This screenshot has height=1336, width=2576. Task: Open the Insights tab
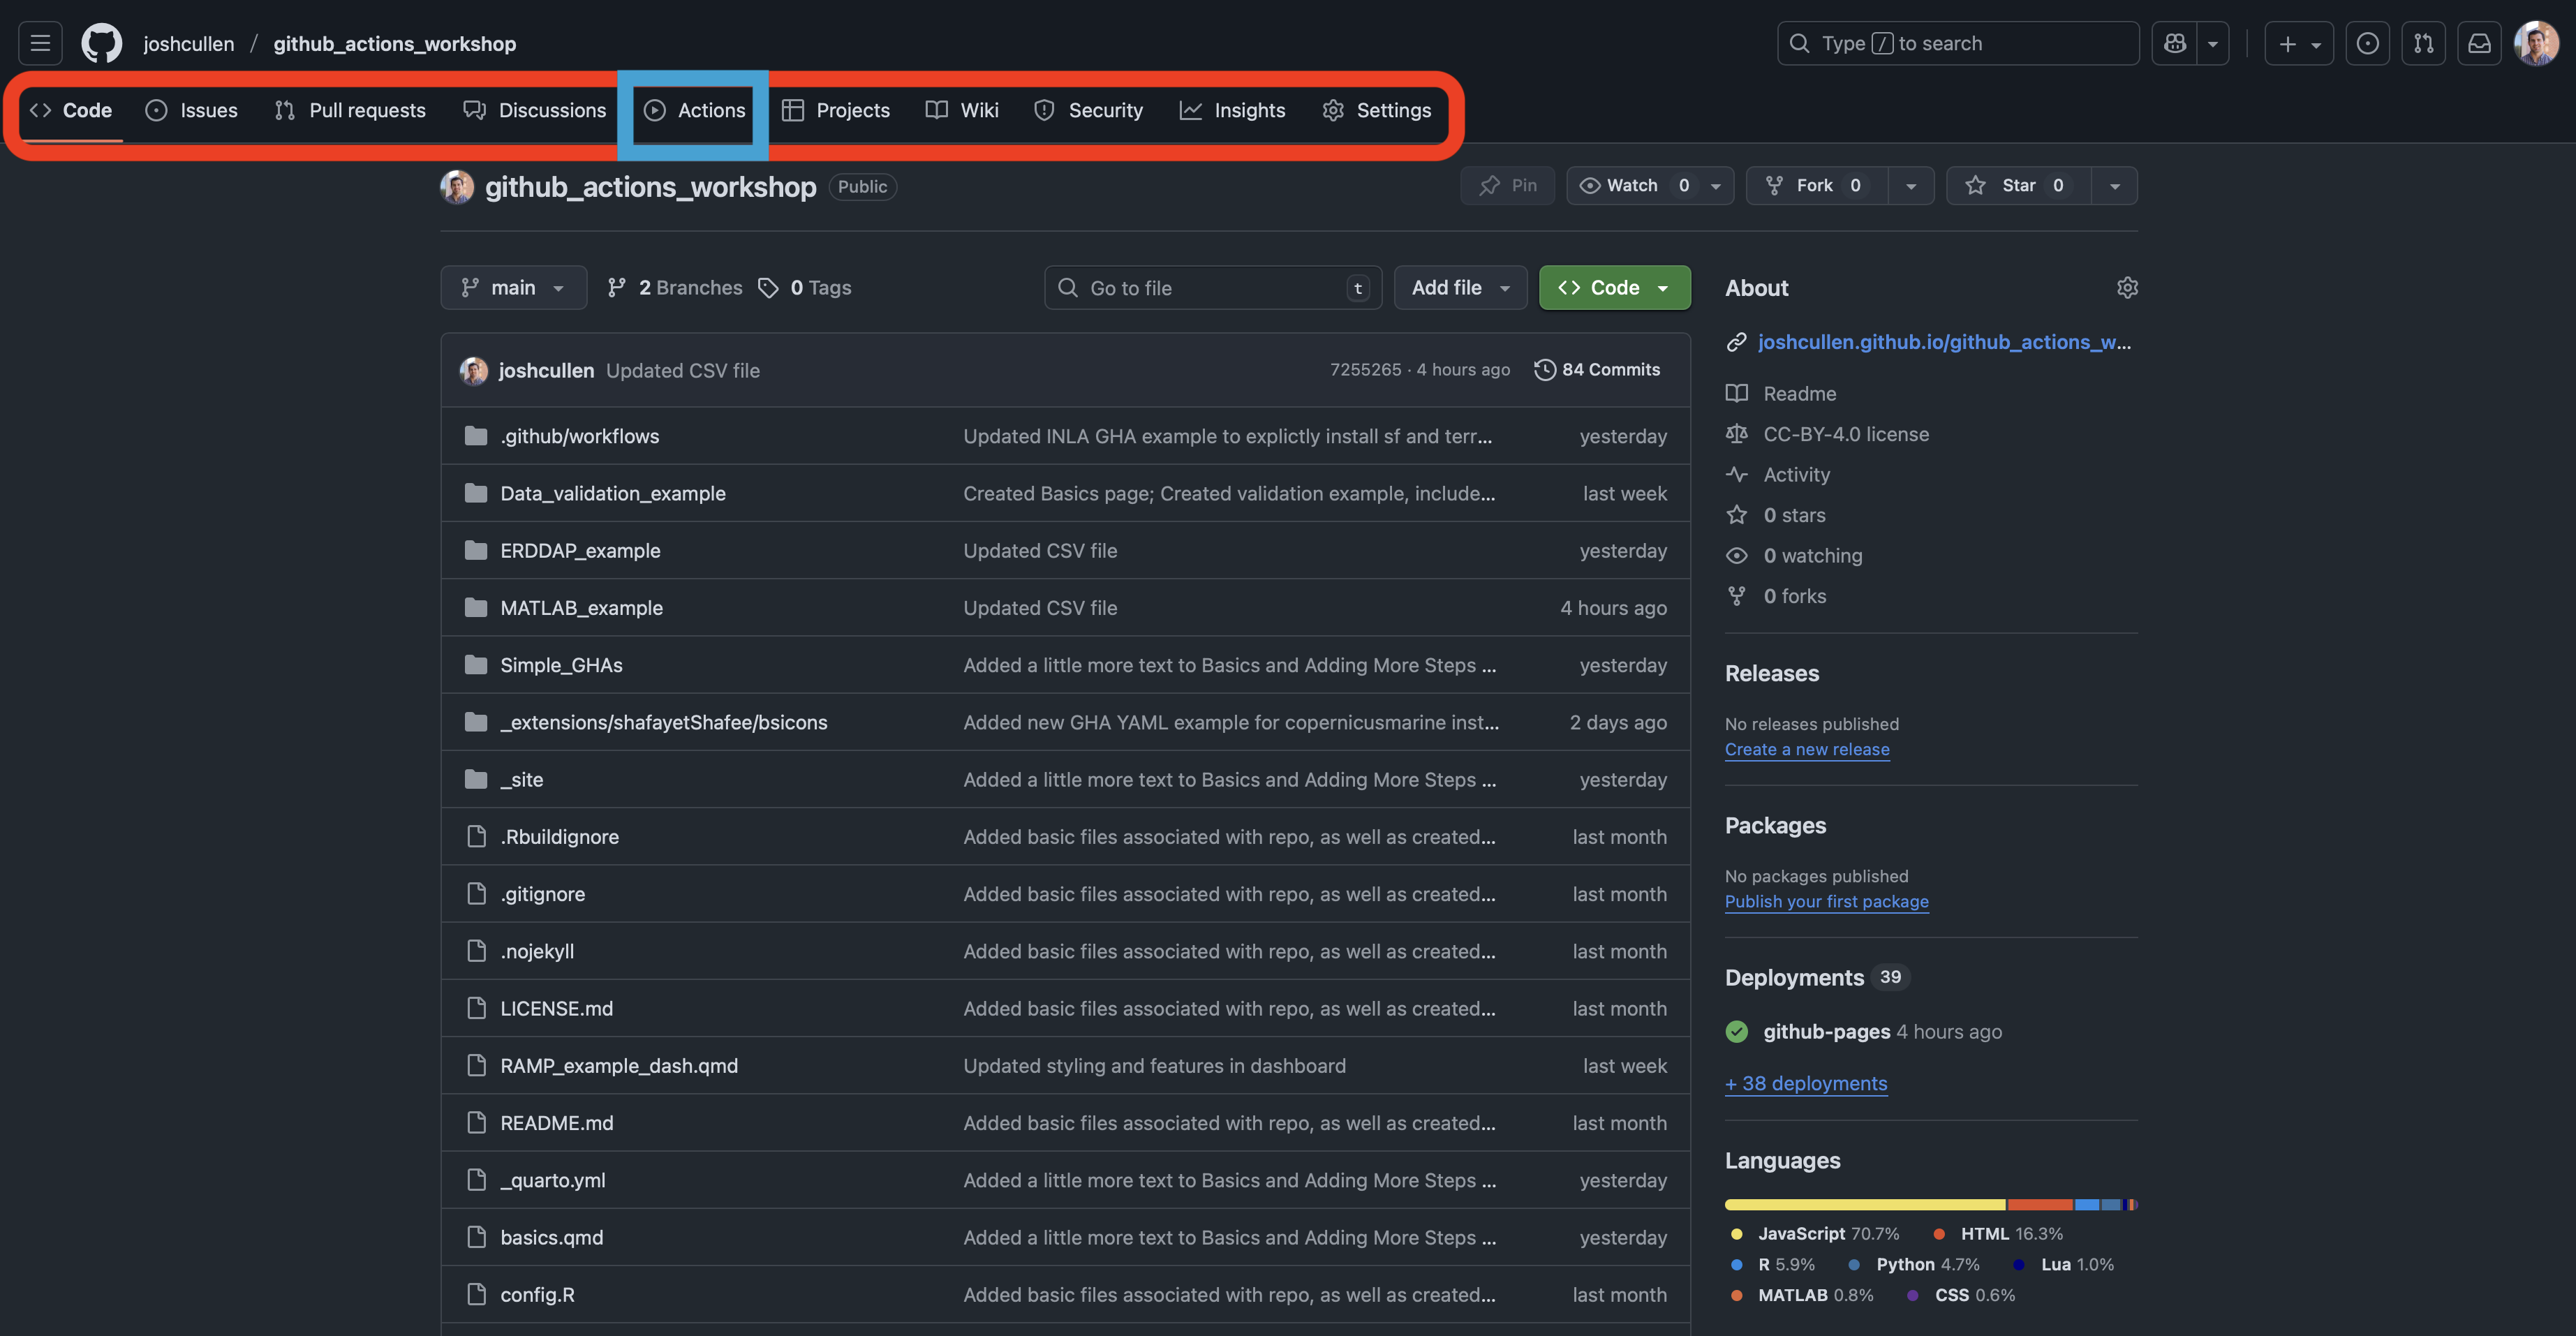click(1232, 110)
